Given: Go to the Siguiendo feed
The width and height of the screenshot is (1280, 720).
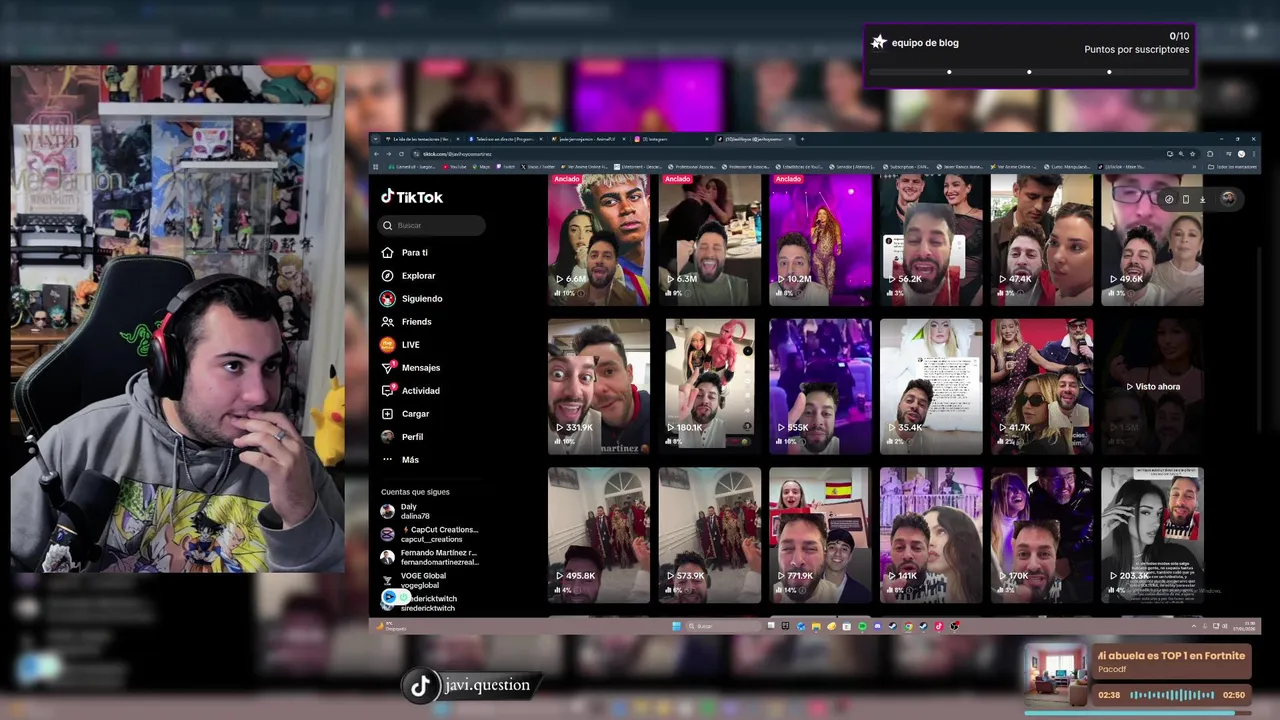Looking at the screenshot, I should tap(411, 299).
